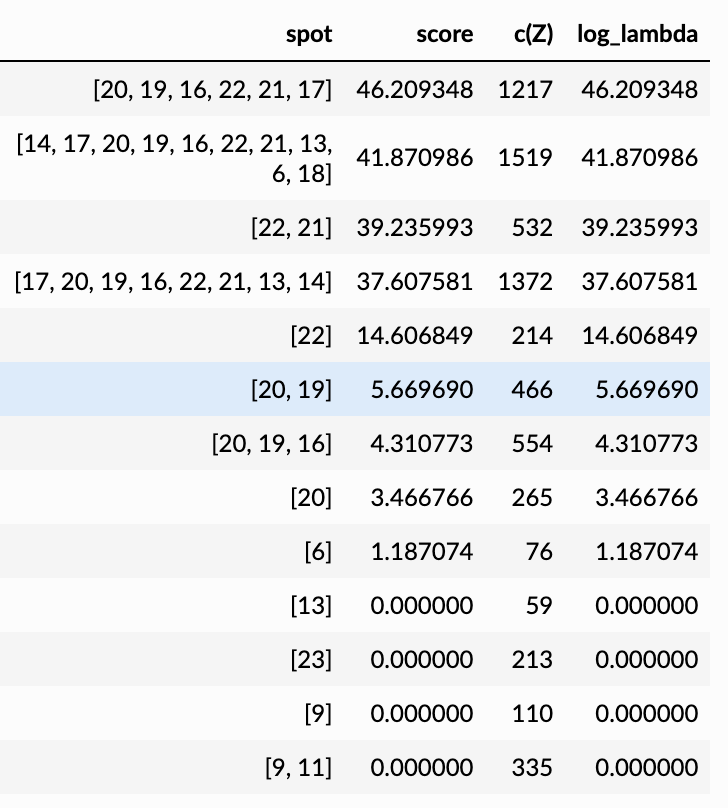The height and width of the screenshot is (808, 728).
Task: Click score value 46.209348
Action: 415,90
